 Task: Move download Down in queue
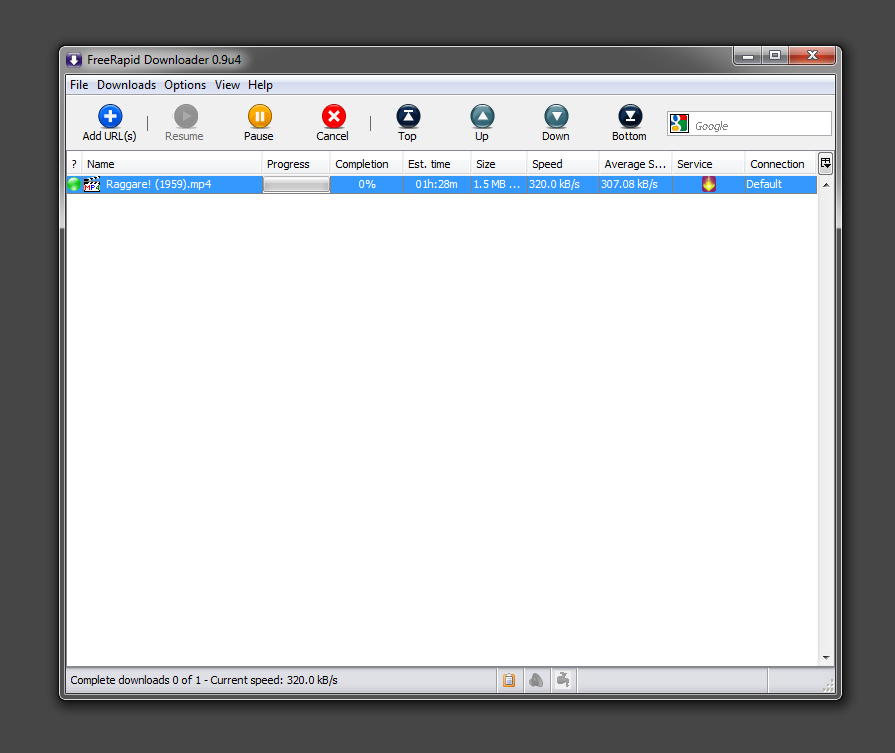[556, 123]
